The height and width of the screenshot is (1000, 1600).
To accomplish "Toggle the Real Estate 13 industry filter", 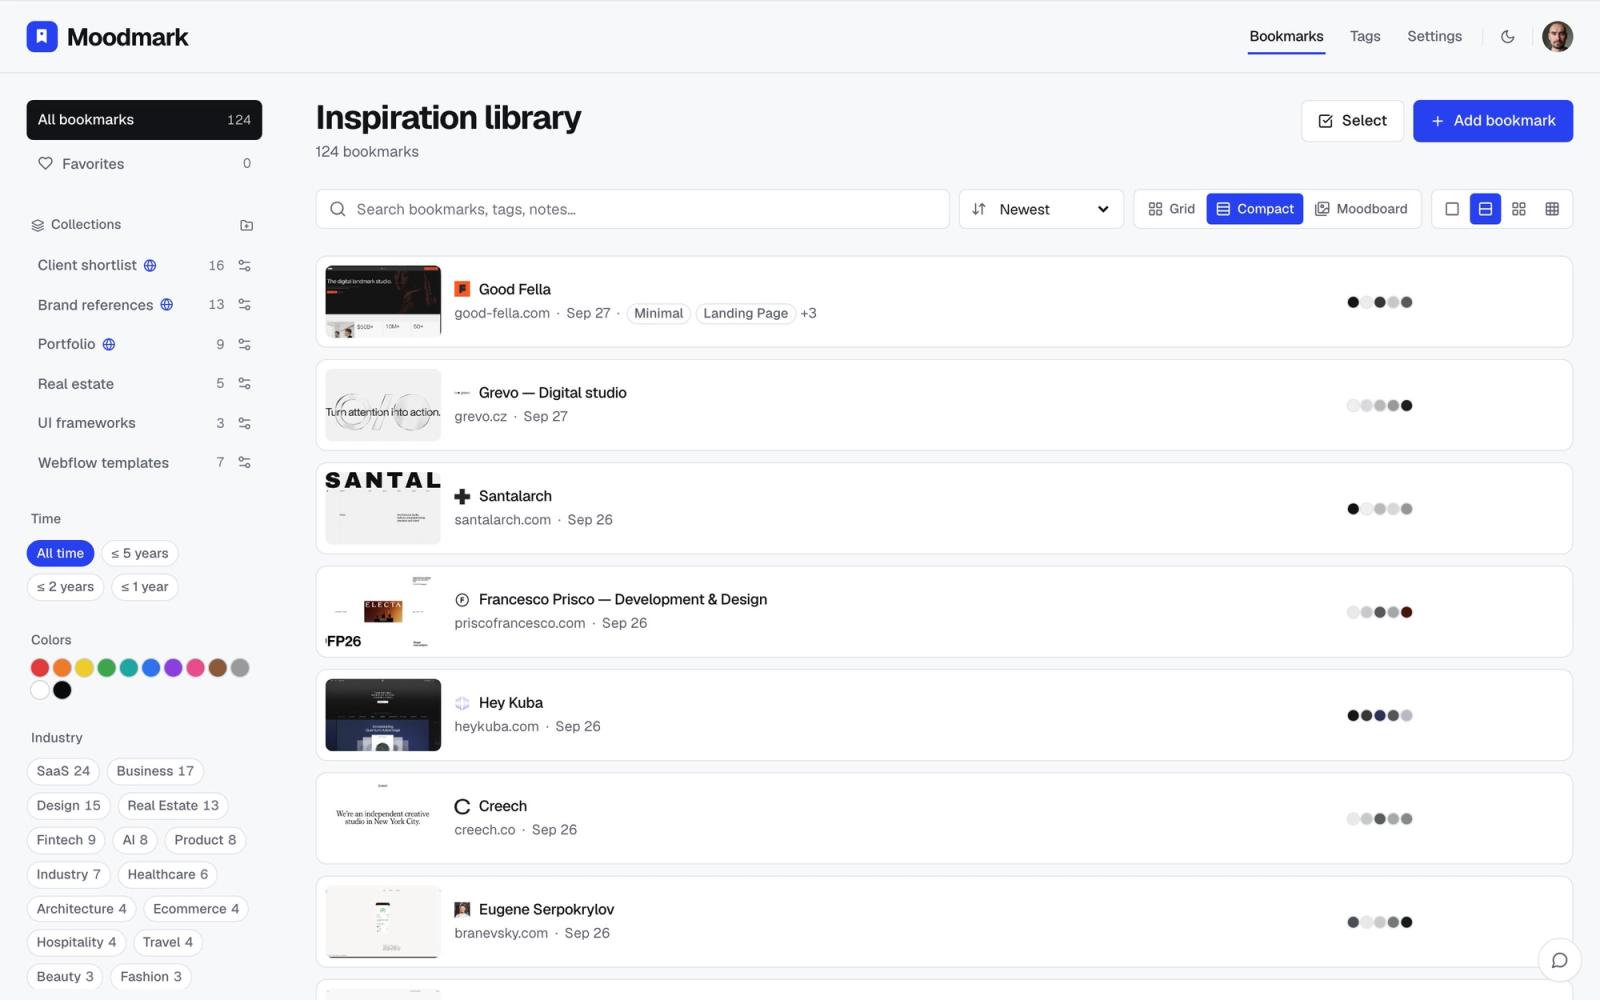I will click(x=173, y=806).
